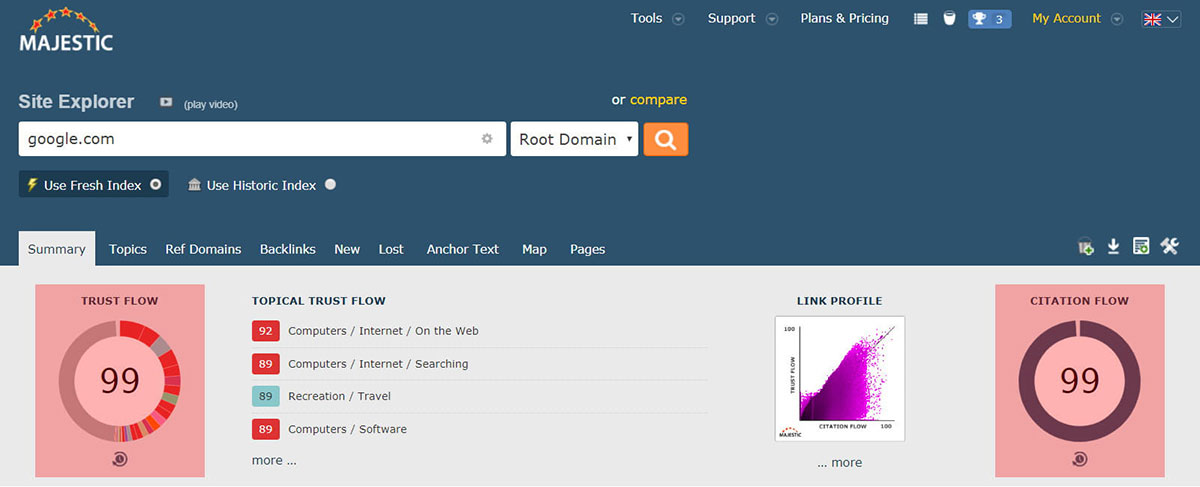This screenshot has height=487, width=1200.
Task: Click the compare link
Action: 658,99
